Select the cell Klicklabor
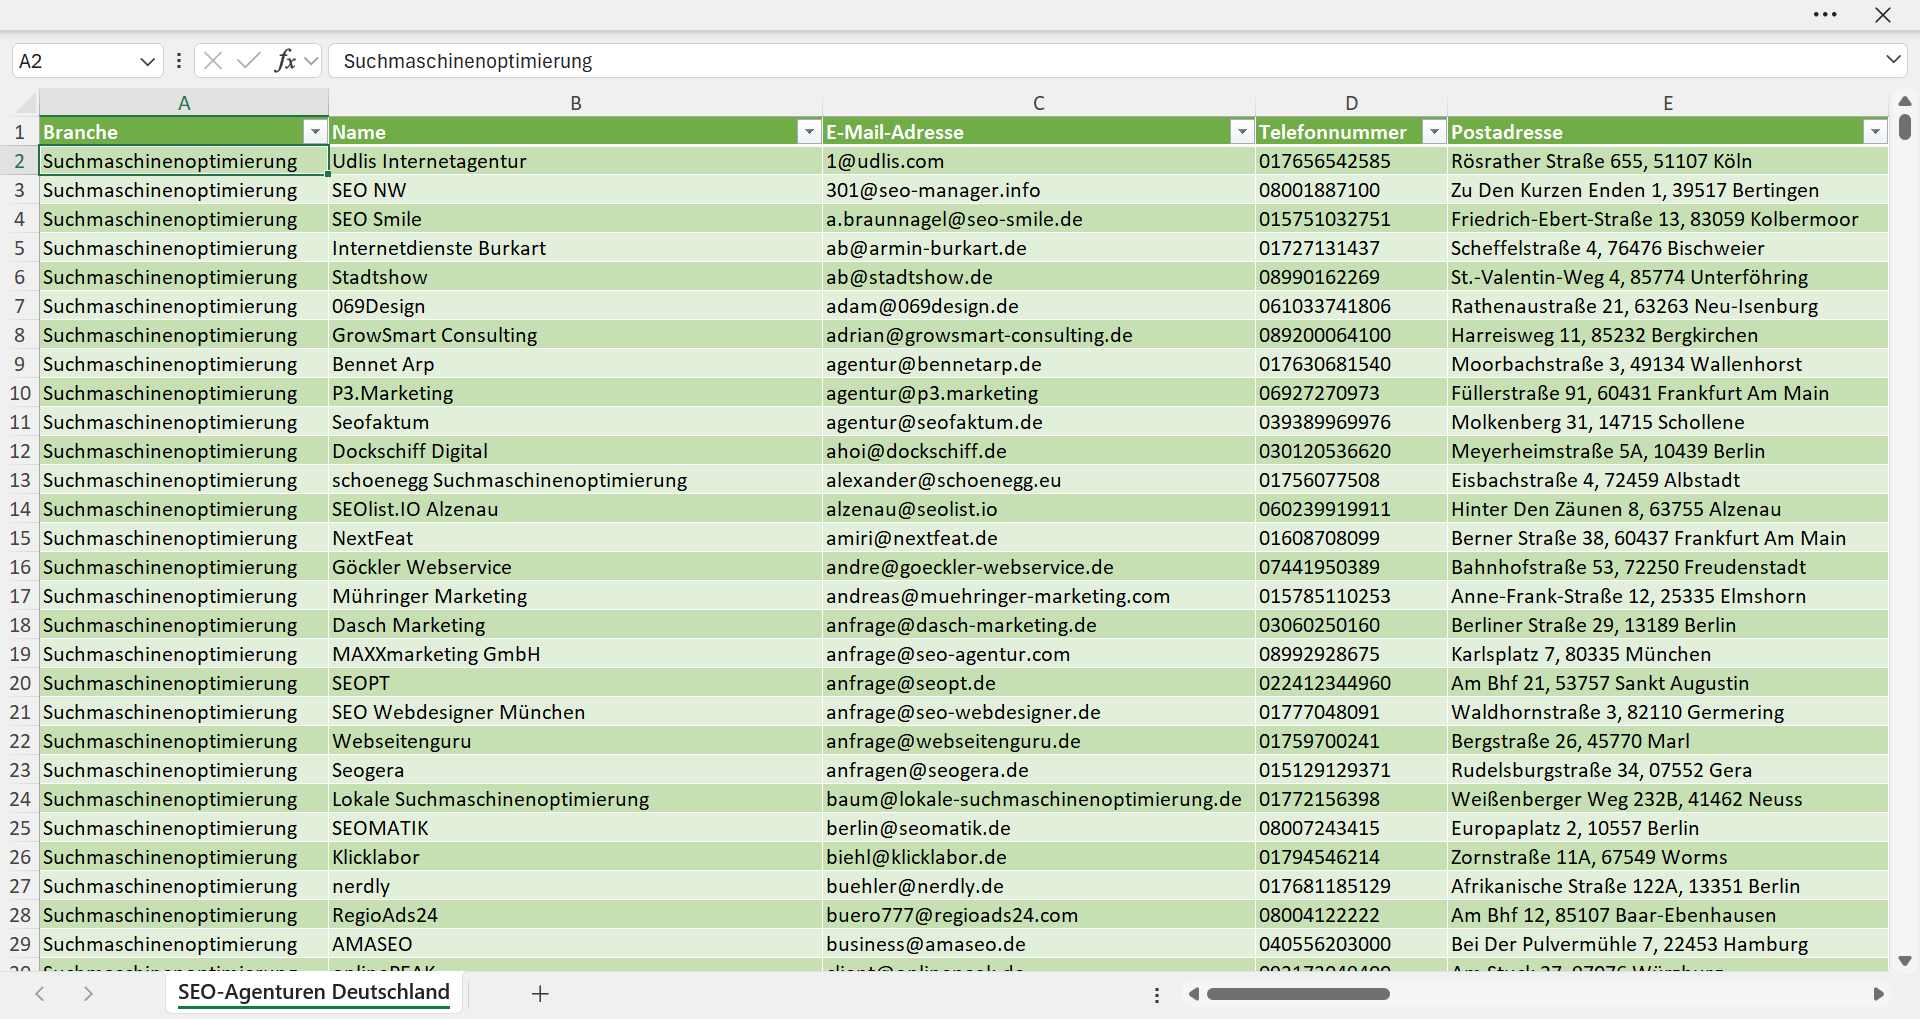 tap(575, 857)
